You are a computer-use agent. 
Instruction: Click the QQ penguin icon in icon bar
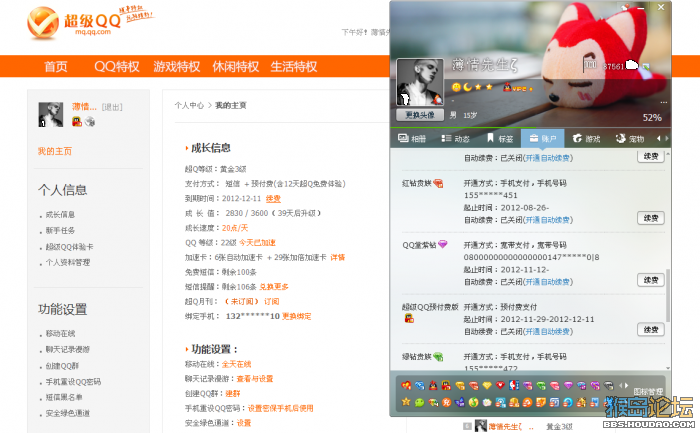[433, 385]
